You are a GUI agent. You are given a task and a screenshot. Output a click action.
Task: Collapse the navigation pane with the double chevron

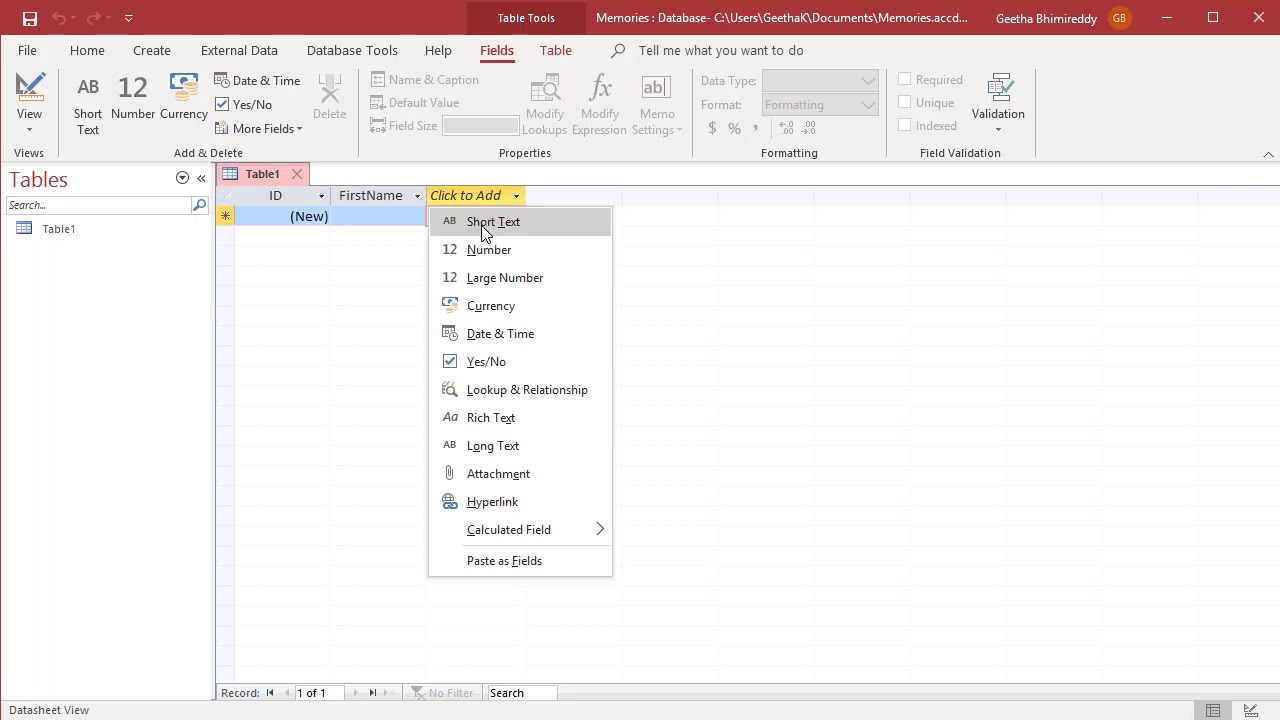tap(201, 178)
